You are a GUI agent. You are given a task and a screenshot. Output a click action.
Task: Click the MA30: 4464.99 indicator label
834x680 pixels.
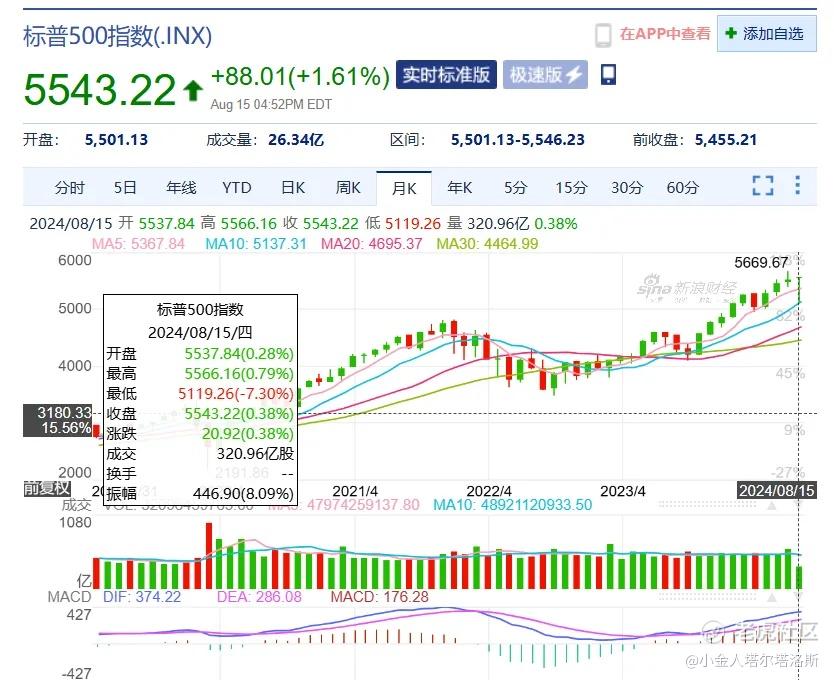tap(487, 244)
